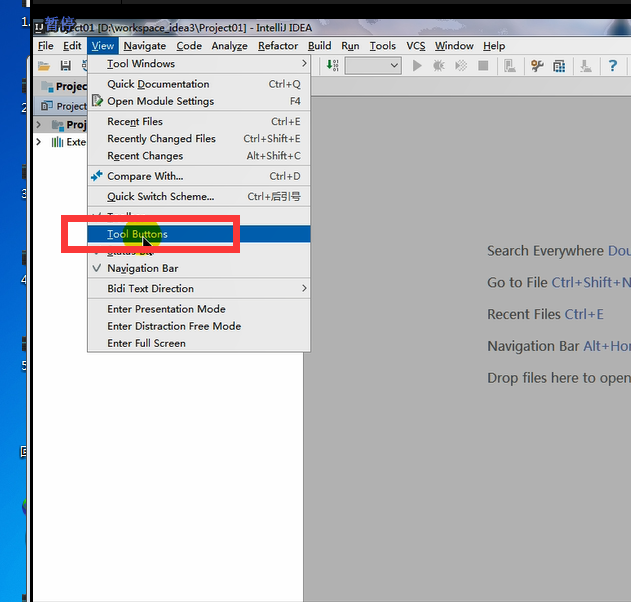The height and width of the screenshot is (602, 631).
Task: Select Compare With... entry
Action: tap(199, 176)
